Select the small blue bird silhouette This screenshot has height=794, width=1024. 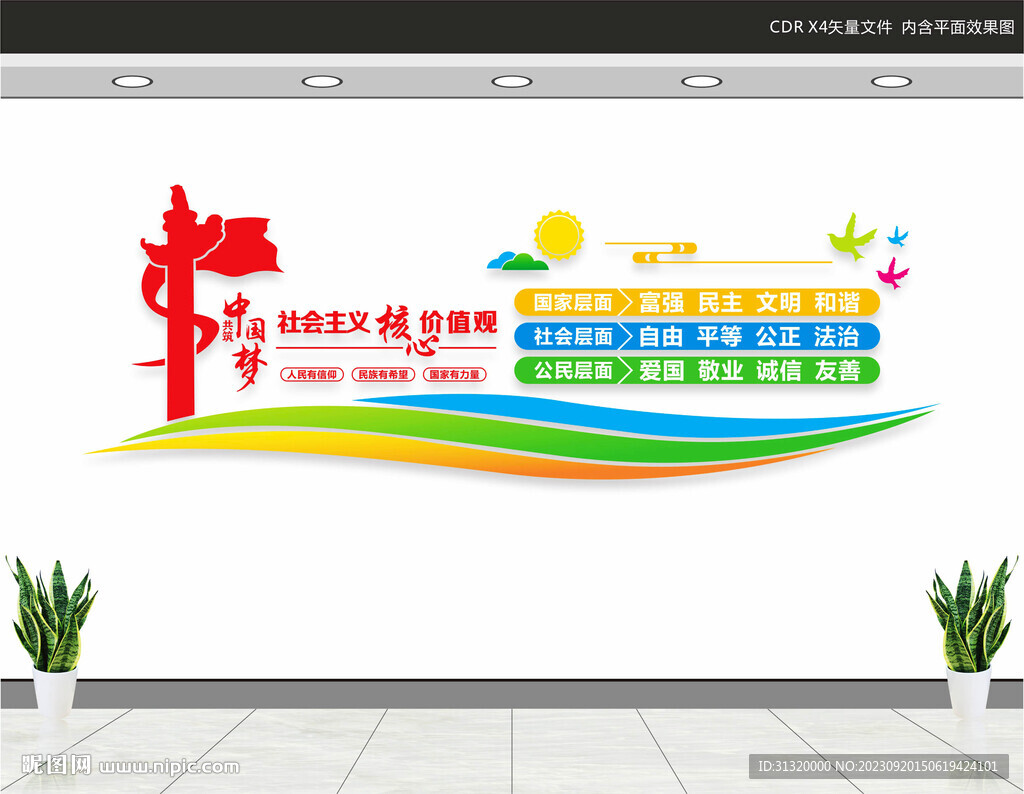pyautogui.click(x=898, y=236)
